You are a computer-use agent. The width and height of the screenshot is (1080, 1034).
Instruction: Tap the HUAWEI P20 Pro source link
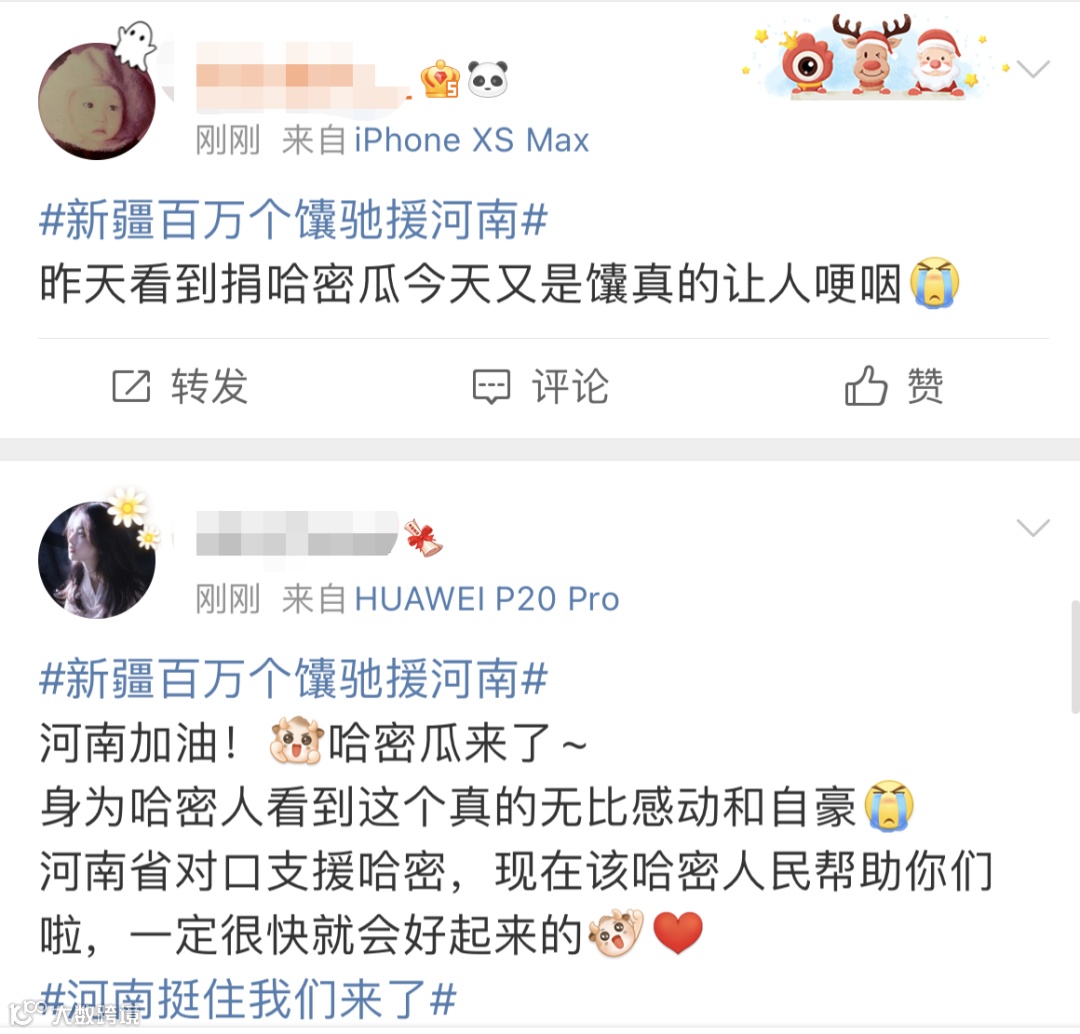point(487,599)
